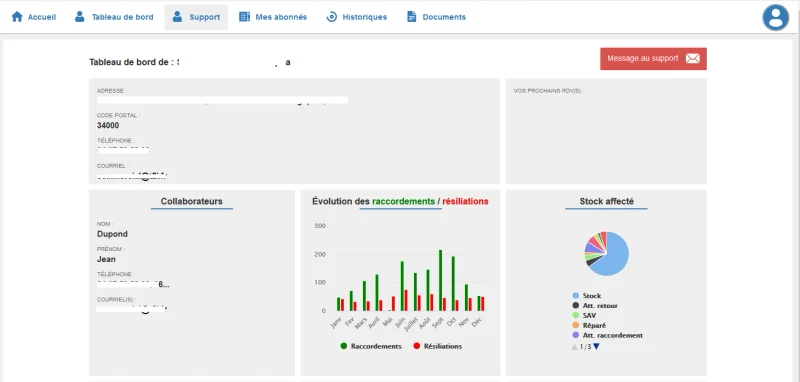800x382 pixels.
Task: Show previous legend page with up arrow
Action: pos(574,347)
